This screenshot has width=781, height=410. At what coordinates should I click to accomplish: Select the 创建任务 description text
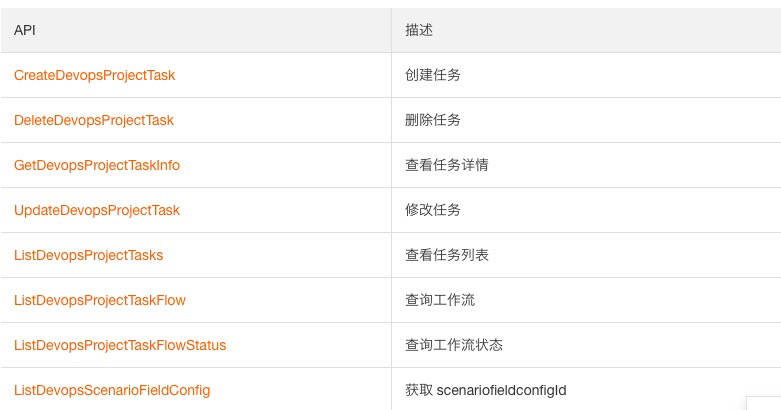click(433, 75)
